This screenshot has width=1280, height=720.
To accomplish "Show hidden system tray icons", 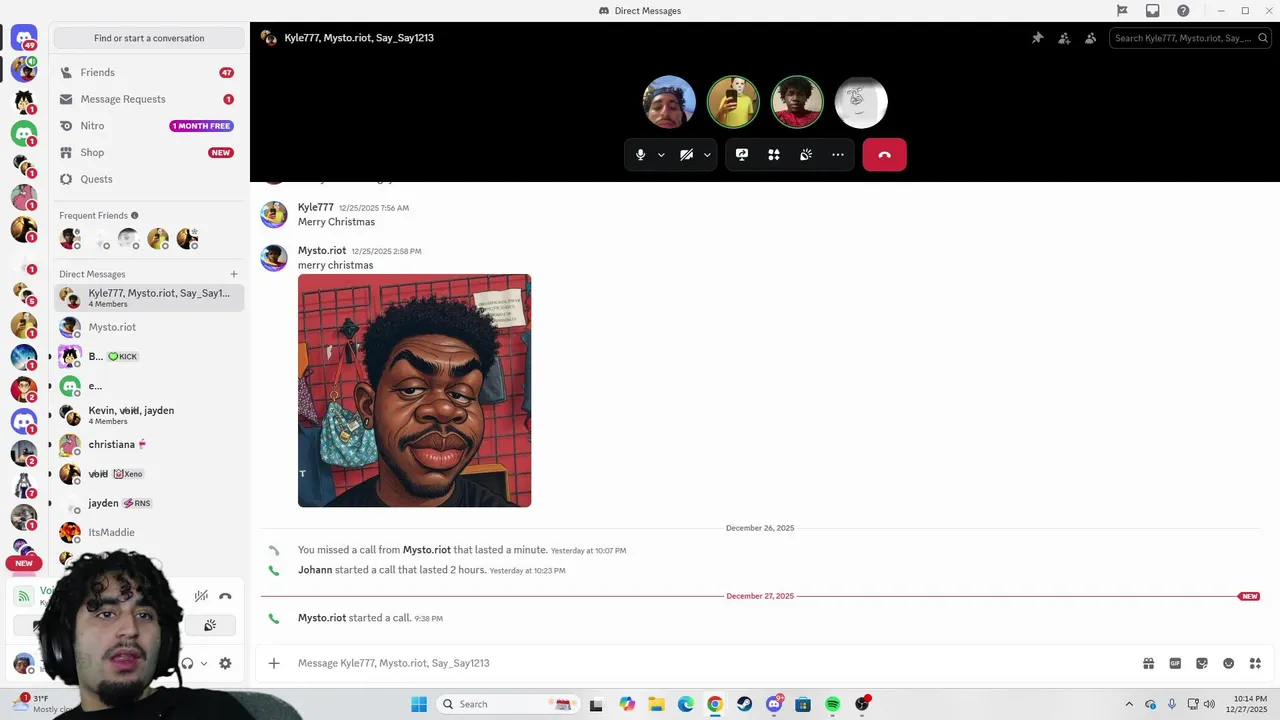I will click(x=1129, y=704).
